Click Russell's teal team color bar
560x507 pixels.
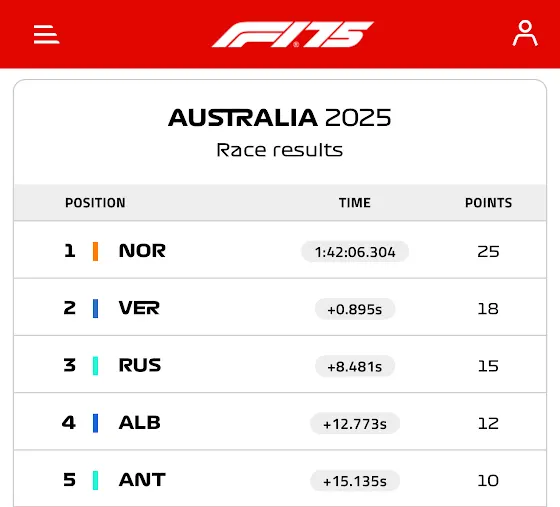(95, 366)
